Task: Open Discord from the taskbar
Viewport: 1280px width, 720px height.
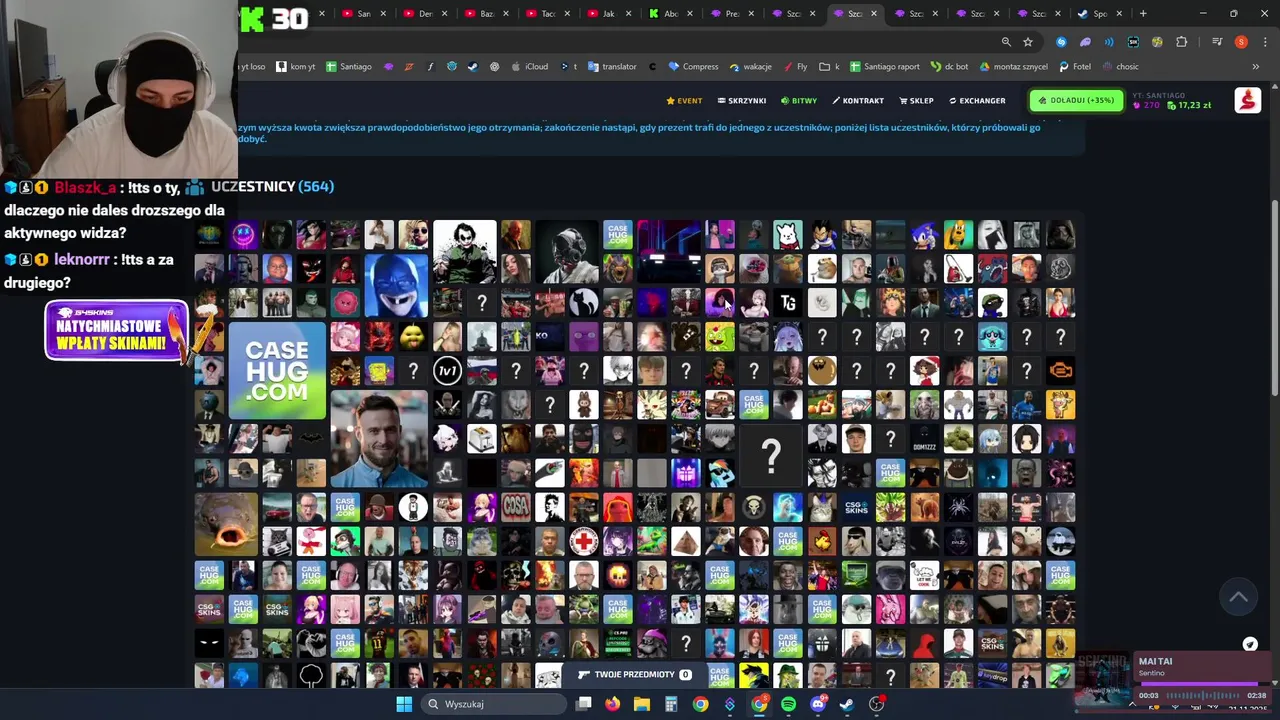Action: [x=818, y=704]
